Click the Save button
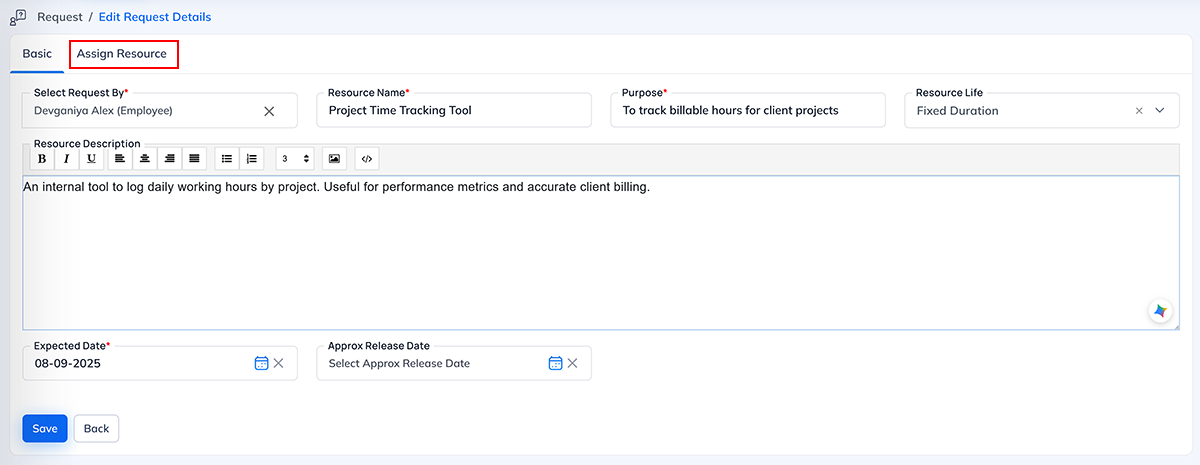The image size is (1200, 465). pos(45,428)
